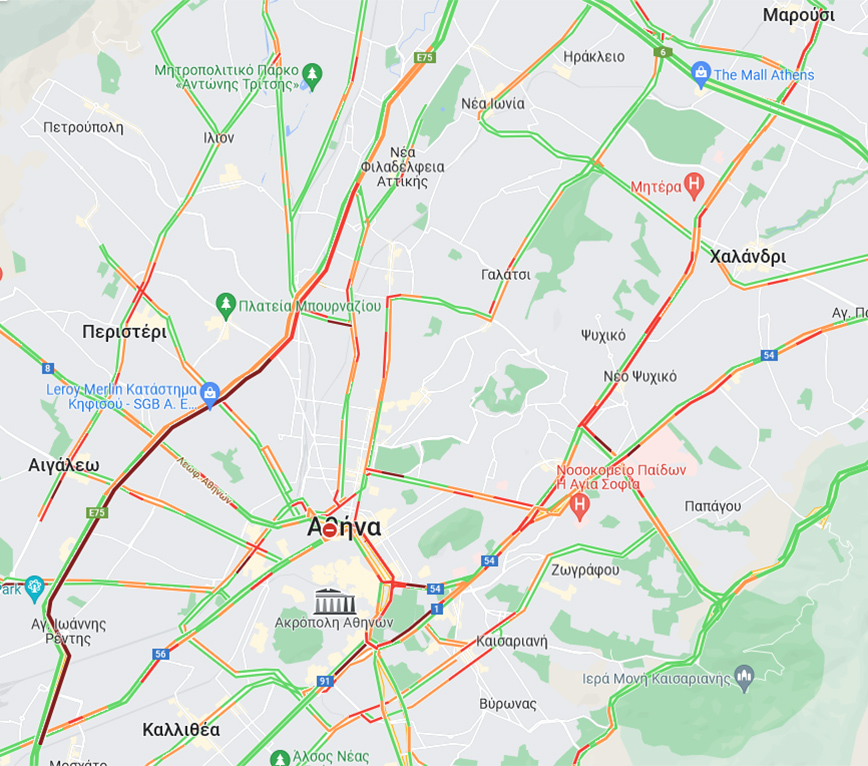Select the Μητέρα hospital marker
This screenshot has width=868, height=766.
pyautogui.click(x=694, y=186)
